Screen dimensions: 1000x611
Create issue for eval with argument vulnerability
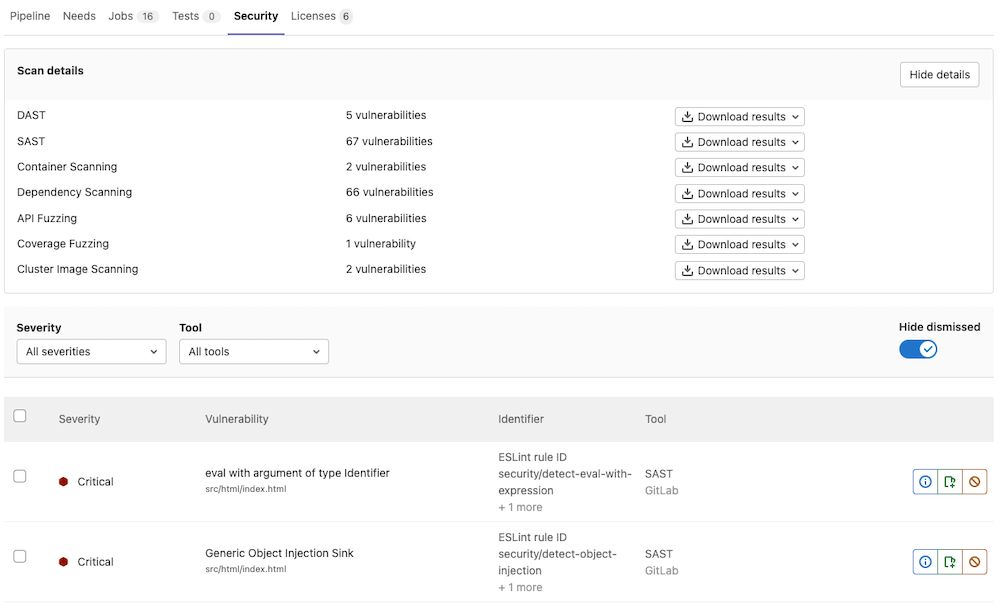pyautogui.click(x=950, y=481)
